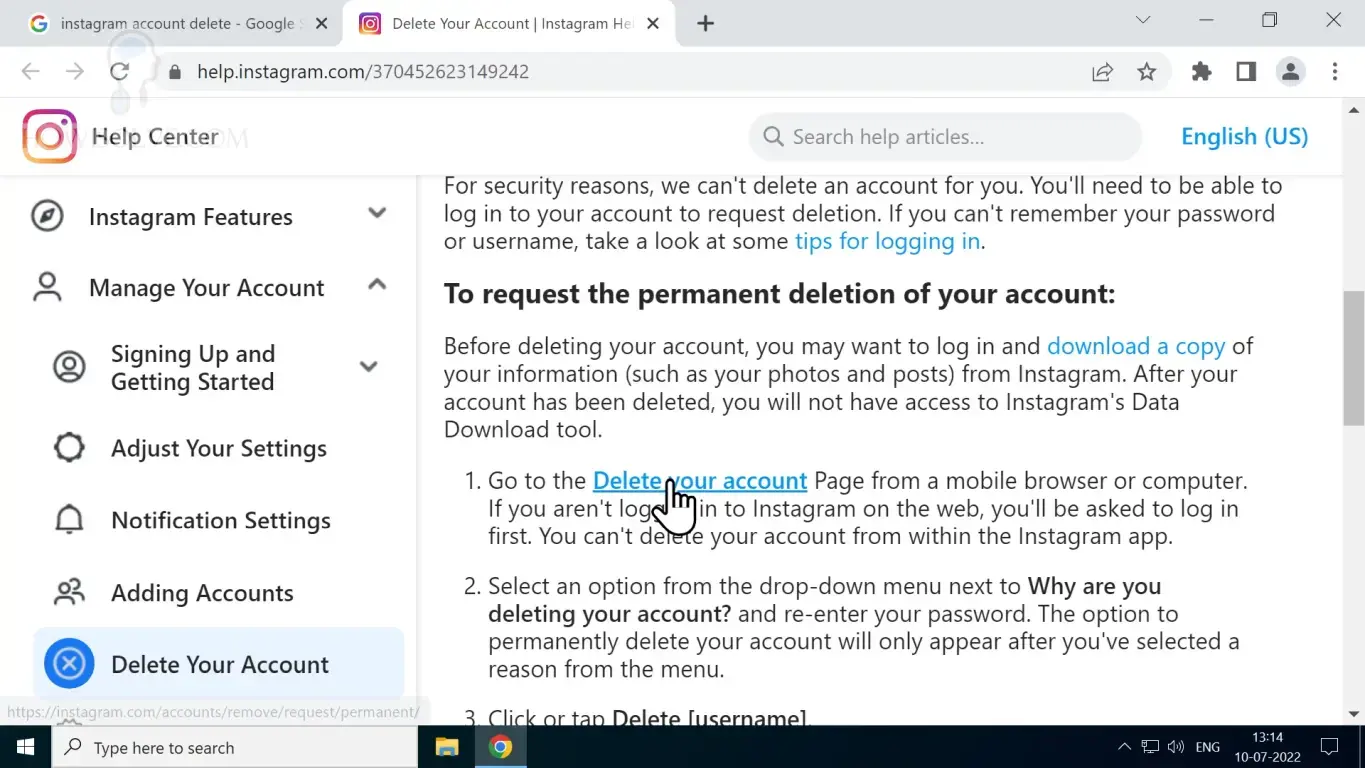Open the Chrome profile avatar
Image resolution: width=1365 pixels, height=768 pixels.
tap(1290, 71)
